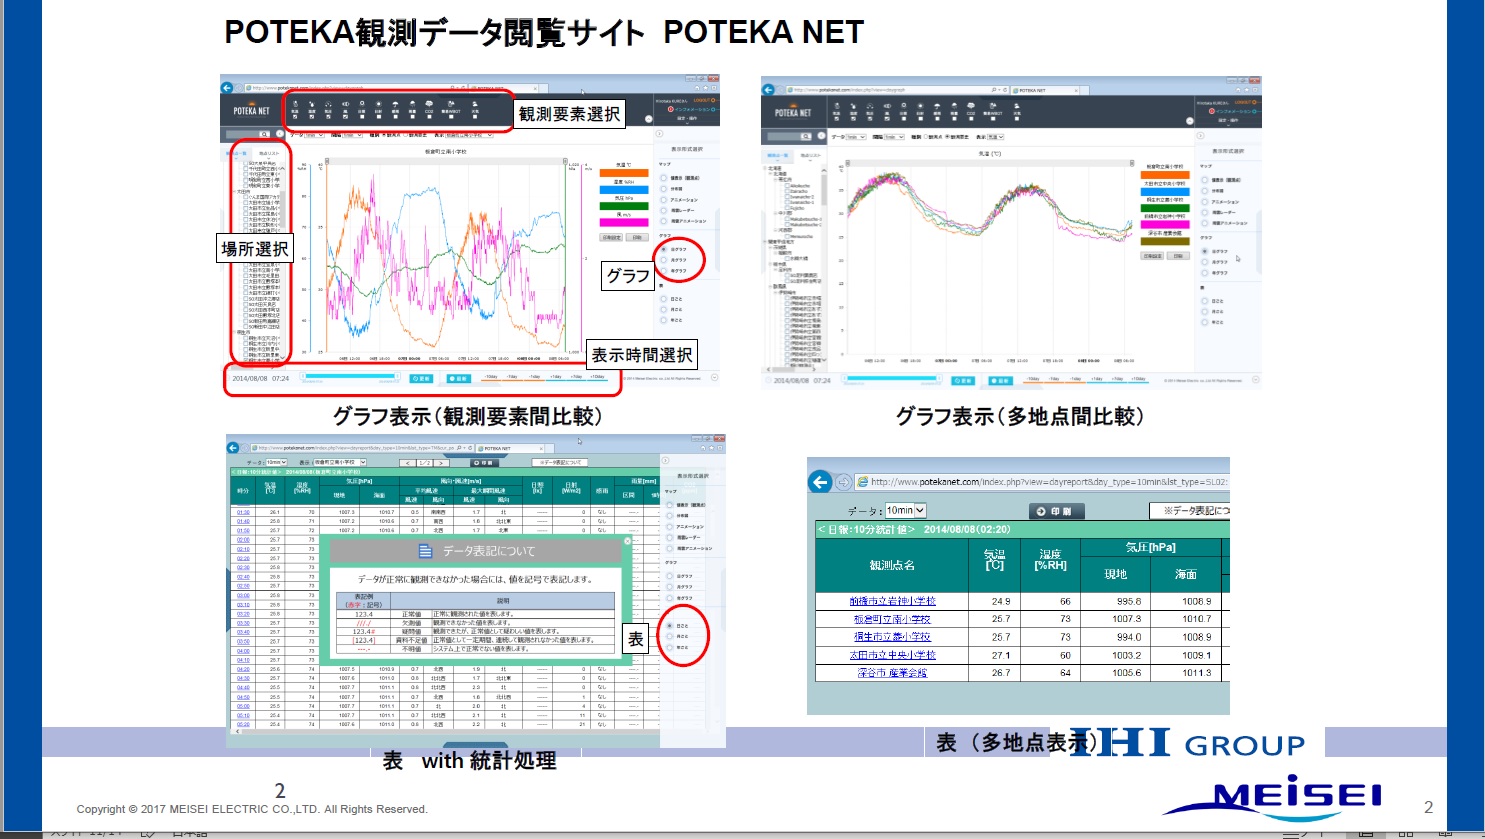
Task: Click 気温 temperature element icon in top-left graph
Action: (x=295, y=106)
